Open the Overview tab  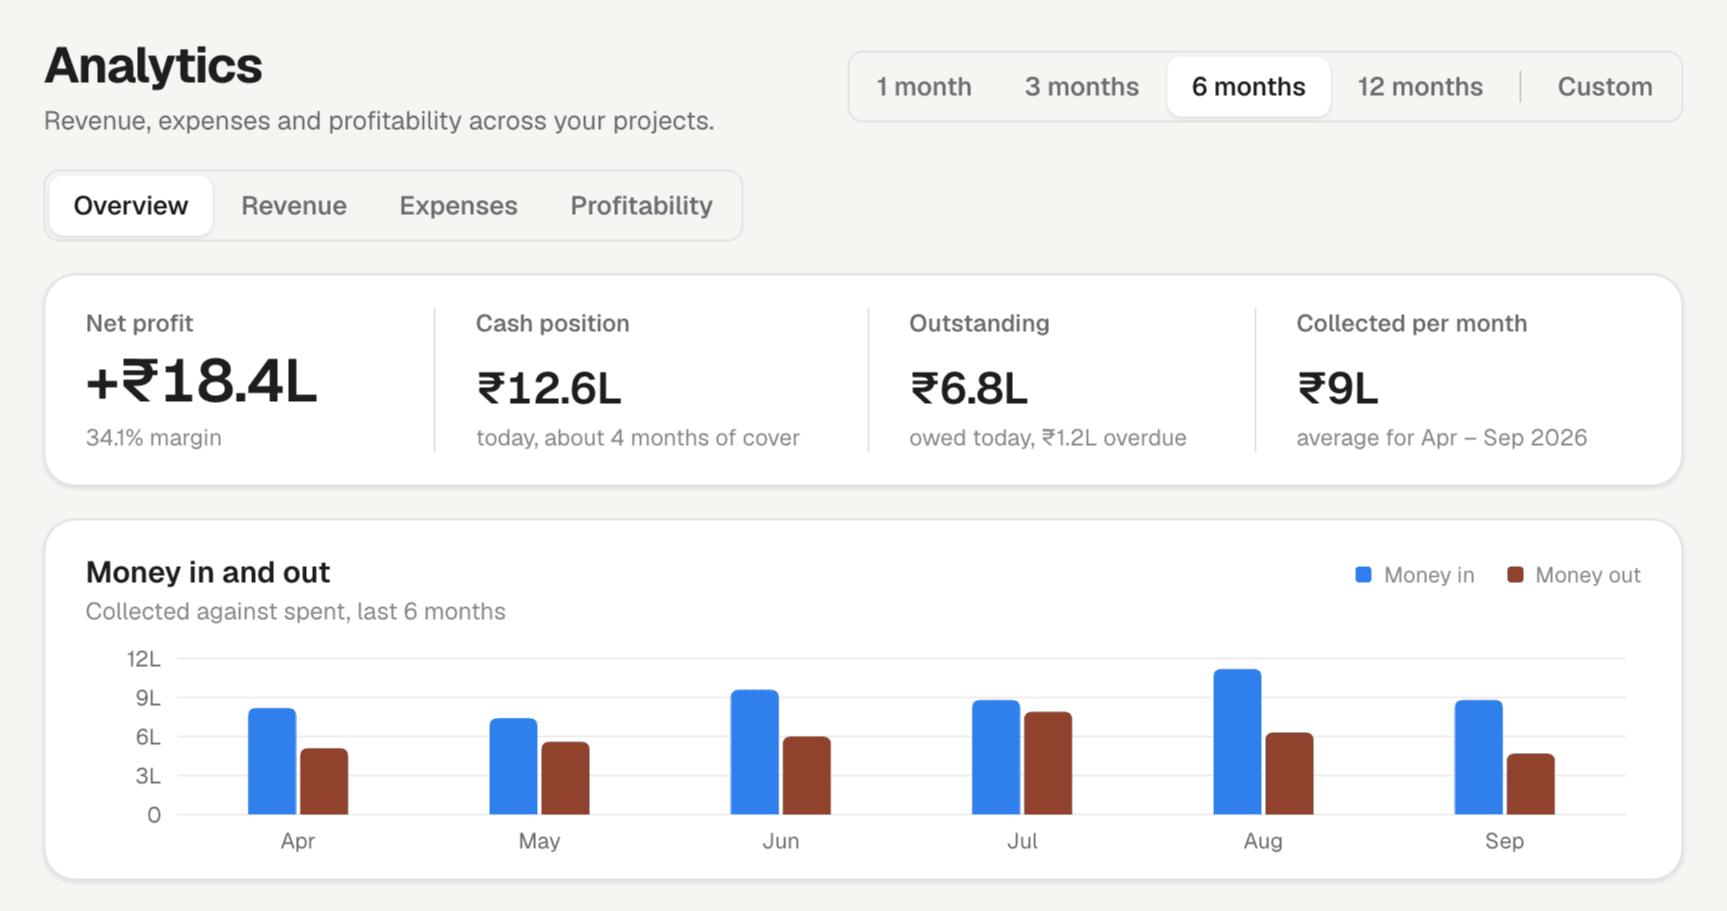coord(131,206)
